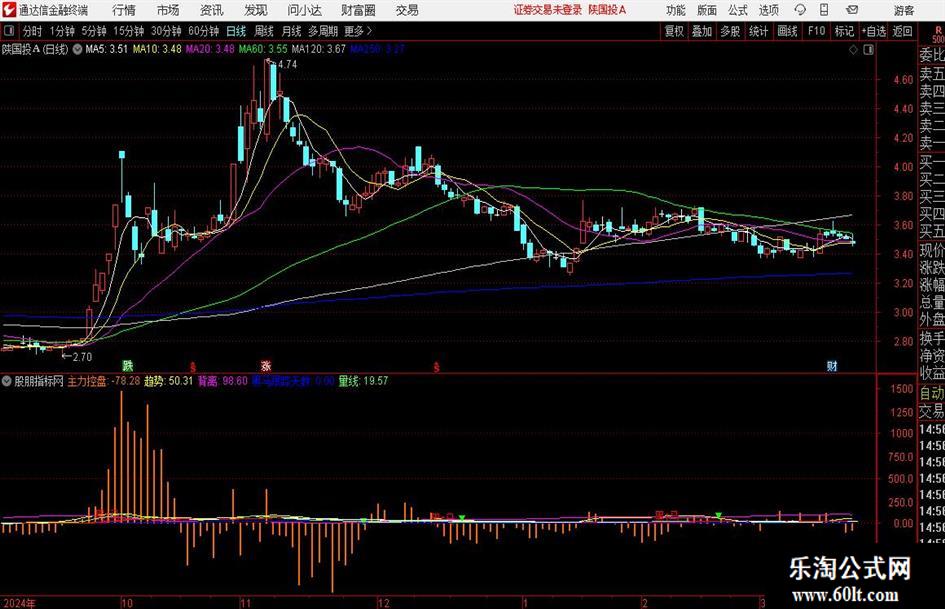Click the round settings icon beside 陕国投A(日线)
This screenshot has height=609, width=945.
(x=77, y=49)
